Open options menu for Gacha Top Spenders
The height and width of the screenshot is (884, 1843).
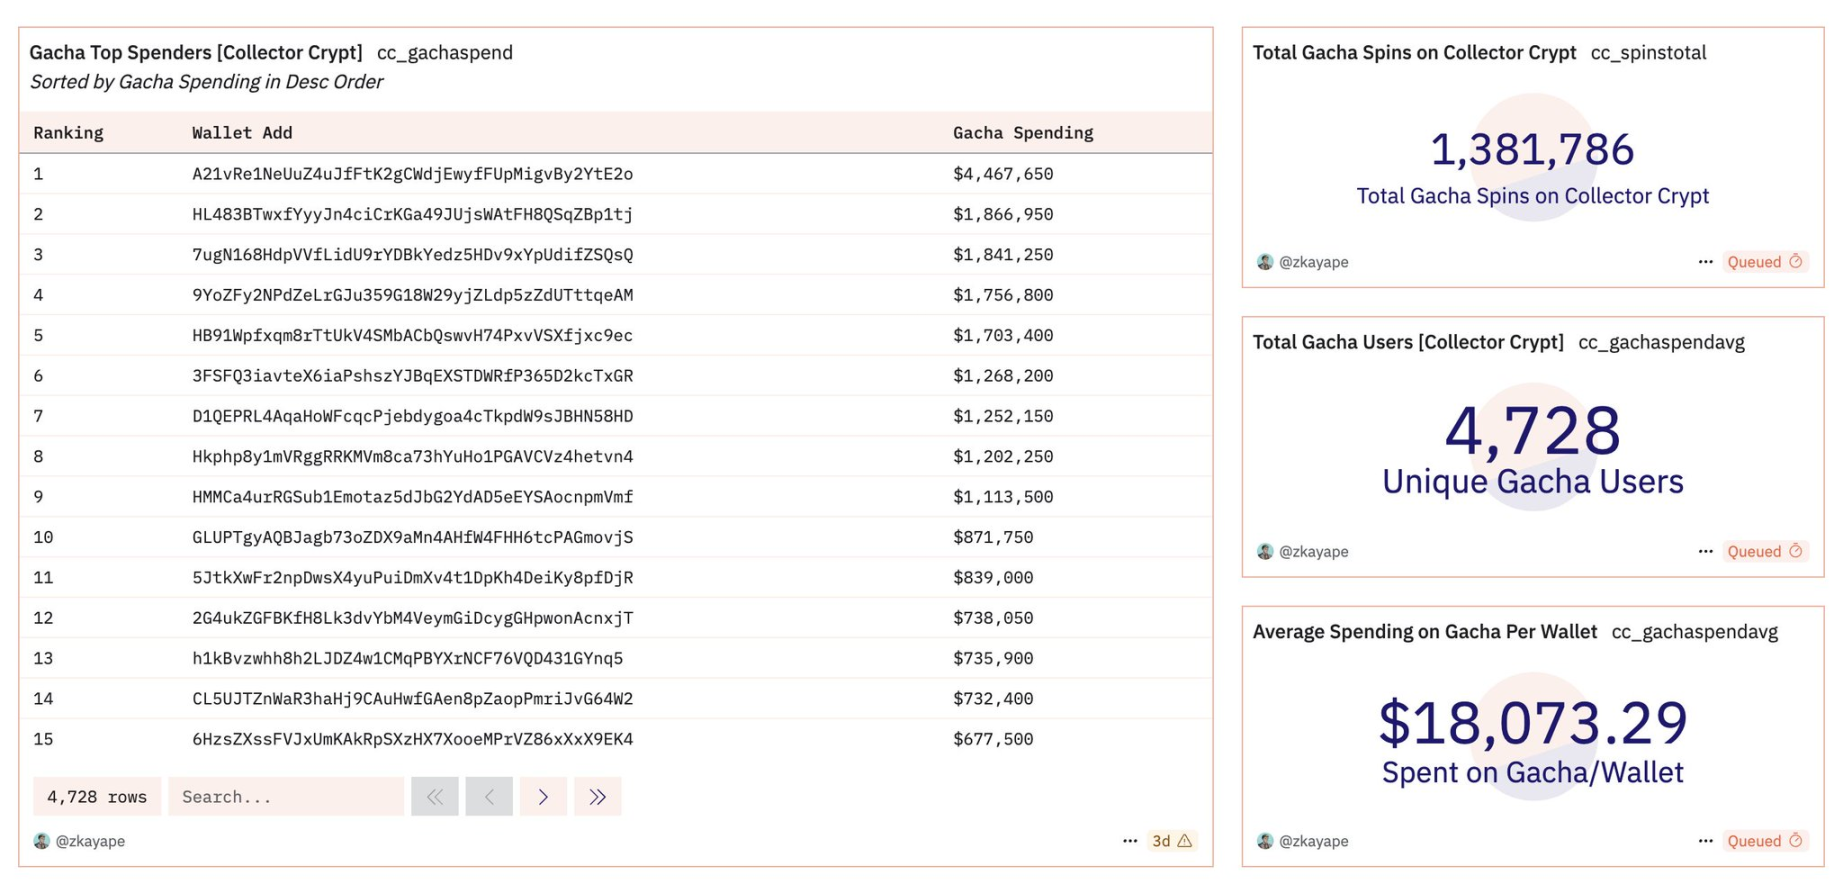(x=1130, y=841)
